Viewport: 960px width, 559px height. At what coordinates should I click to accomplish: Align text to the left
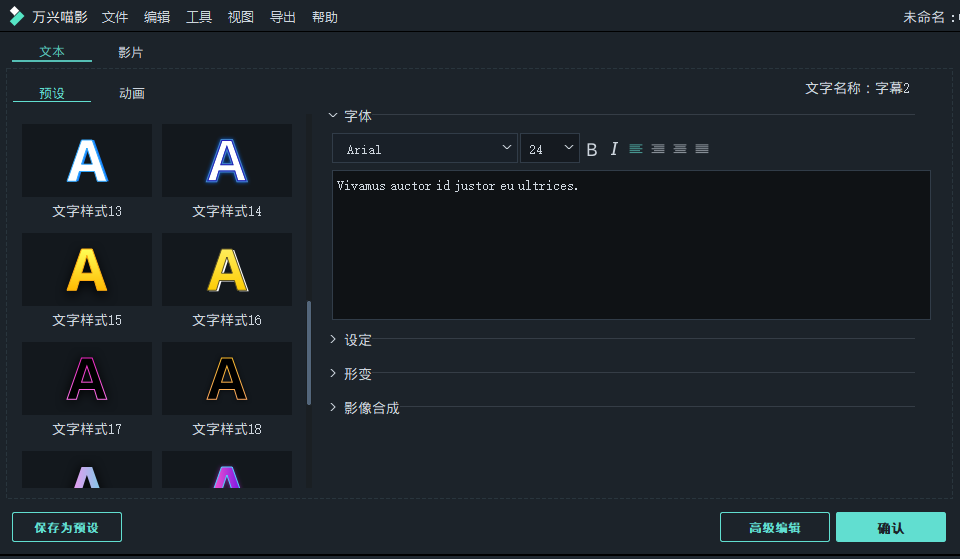636,149
